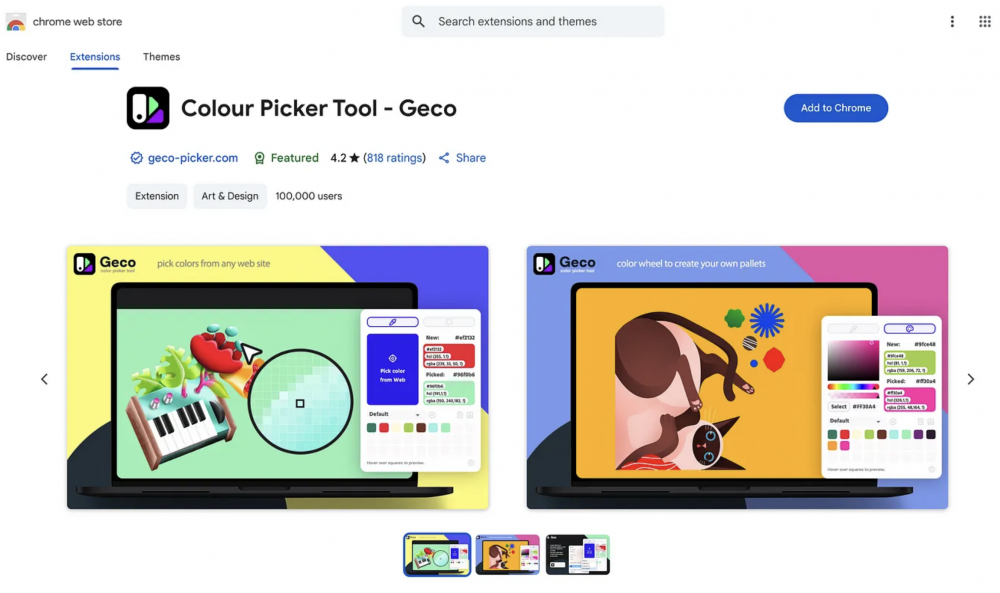Open the Google apps grid icon

pos(985,22)
